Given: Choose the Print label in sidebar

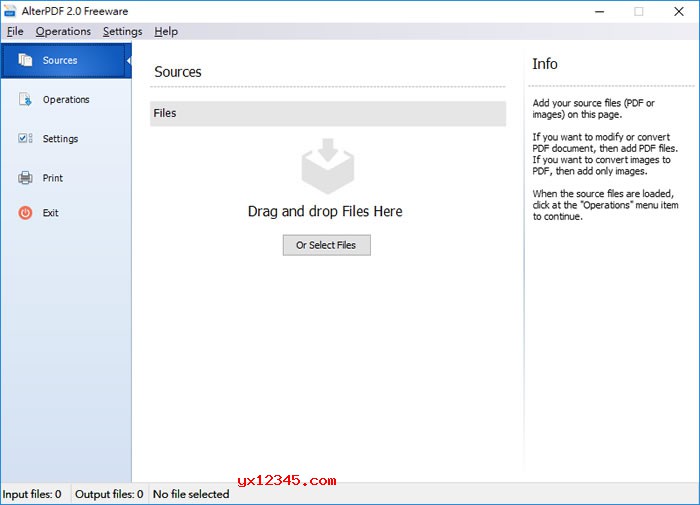Looking at the screenshot, I should 53,178.
